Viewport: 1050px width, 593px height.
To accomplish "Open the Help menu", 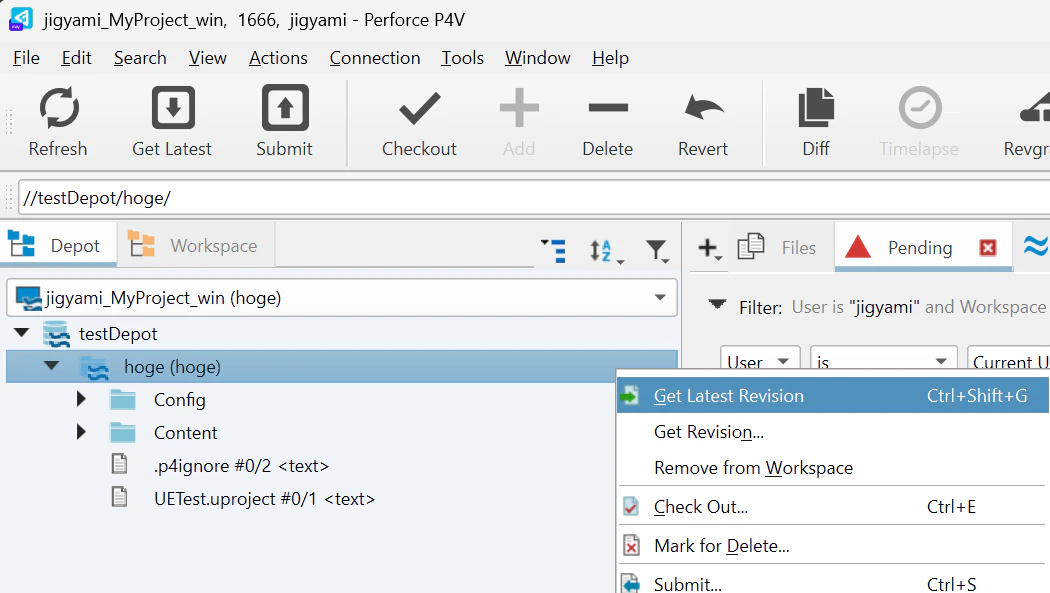I will (610, 58).
